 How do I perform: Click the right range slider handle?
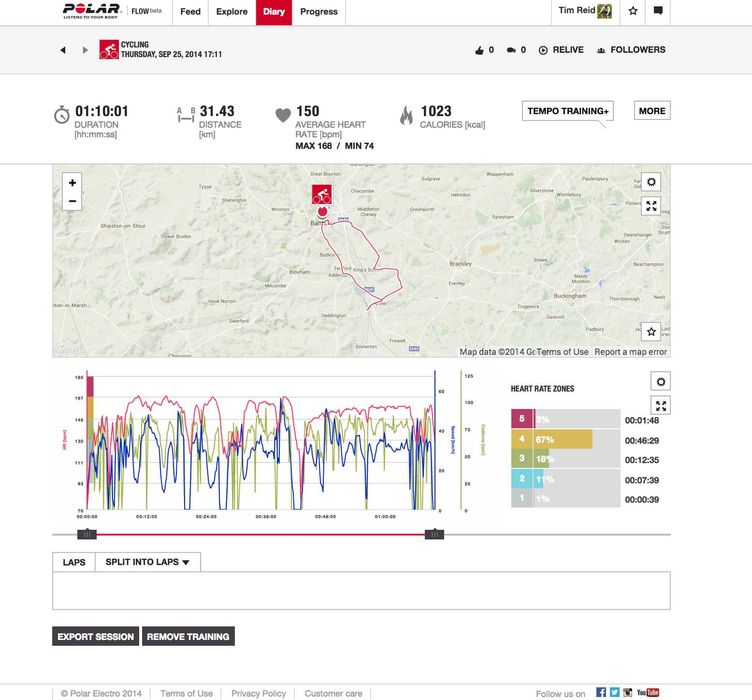[434, 534]
